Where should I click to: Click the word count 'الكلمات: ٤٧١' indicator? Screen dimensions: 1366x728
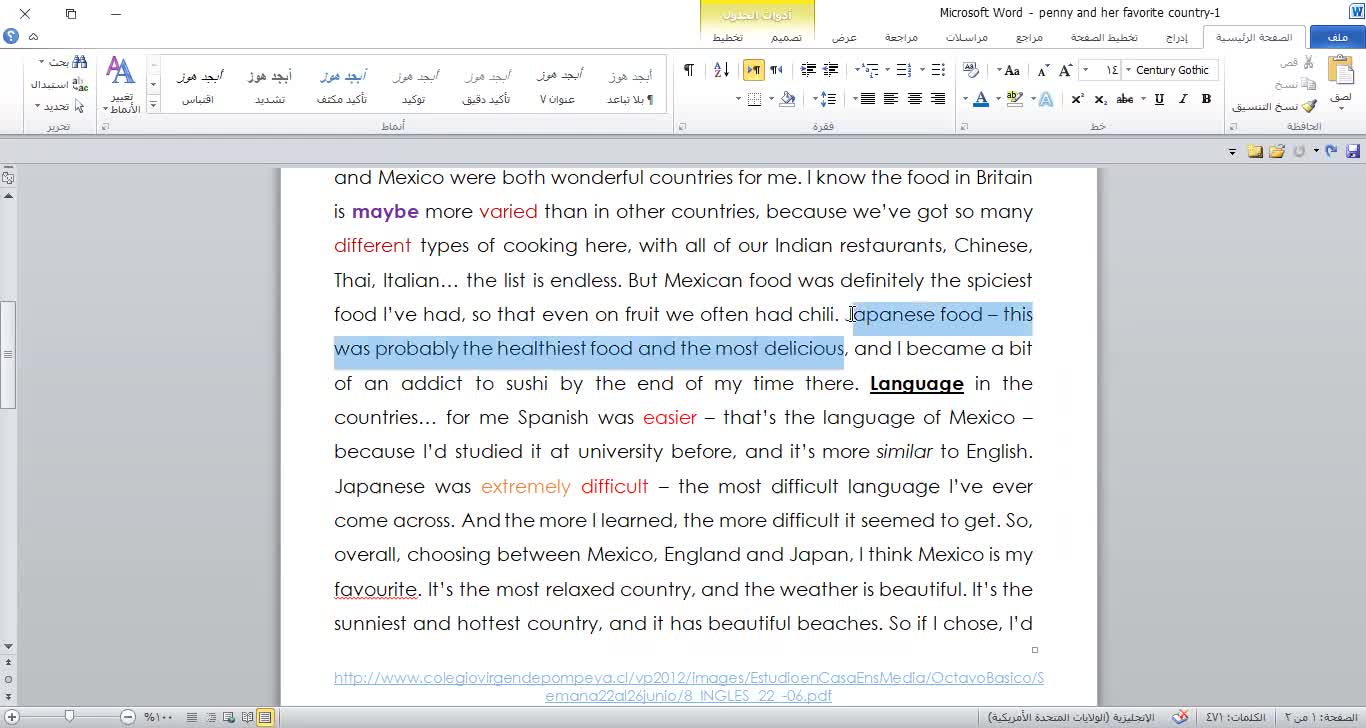(1235, 717)
